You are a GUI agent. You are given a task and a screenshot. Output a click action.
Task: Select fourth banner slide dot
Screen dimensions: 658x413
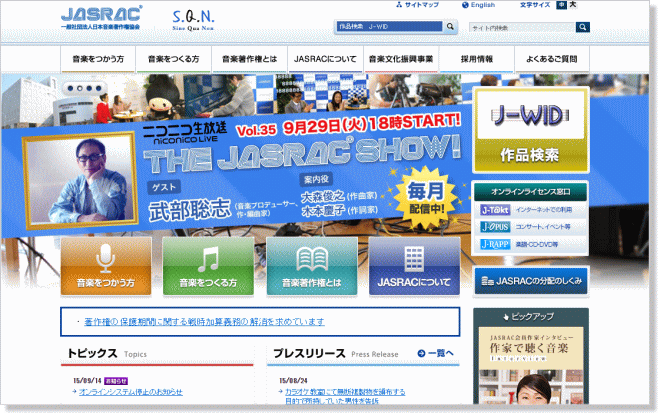tap(99, 89)
